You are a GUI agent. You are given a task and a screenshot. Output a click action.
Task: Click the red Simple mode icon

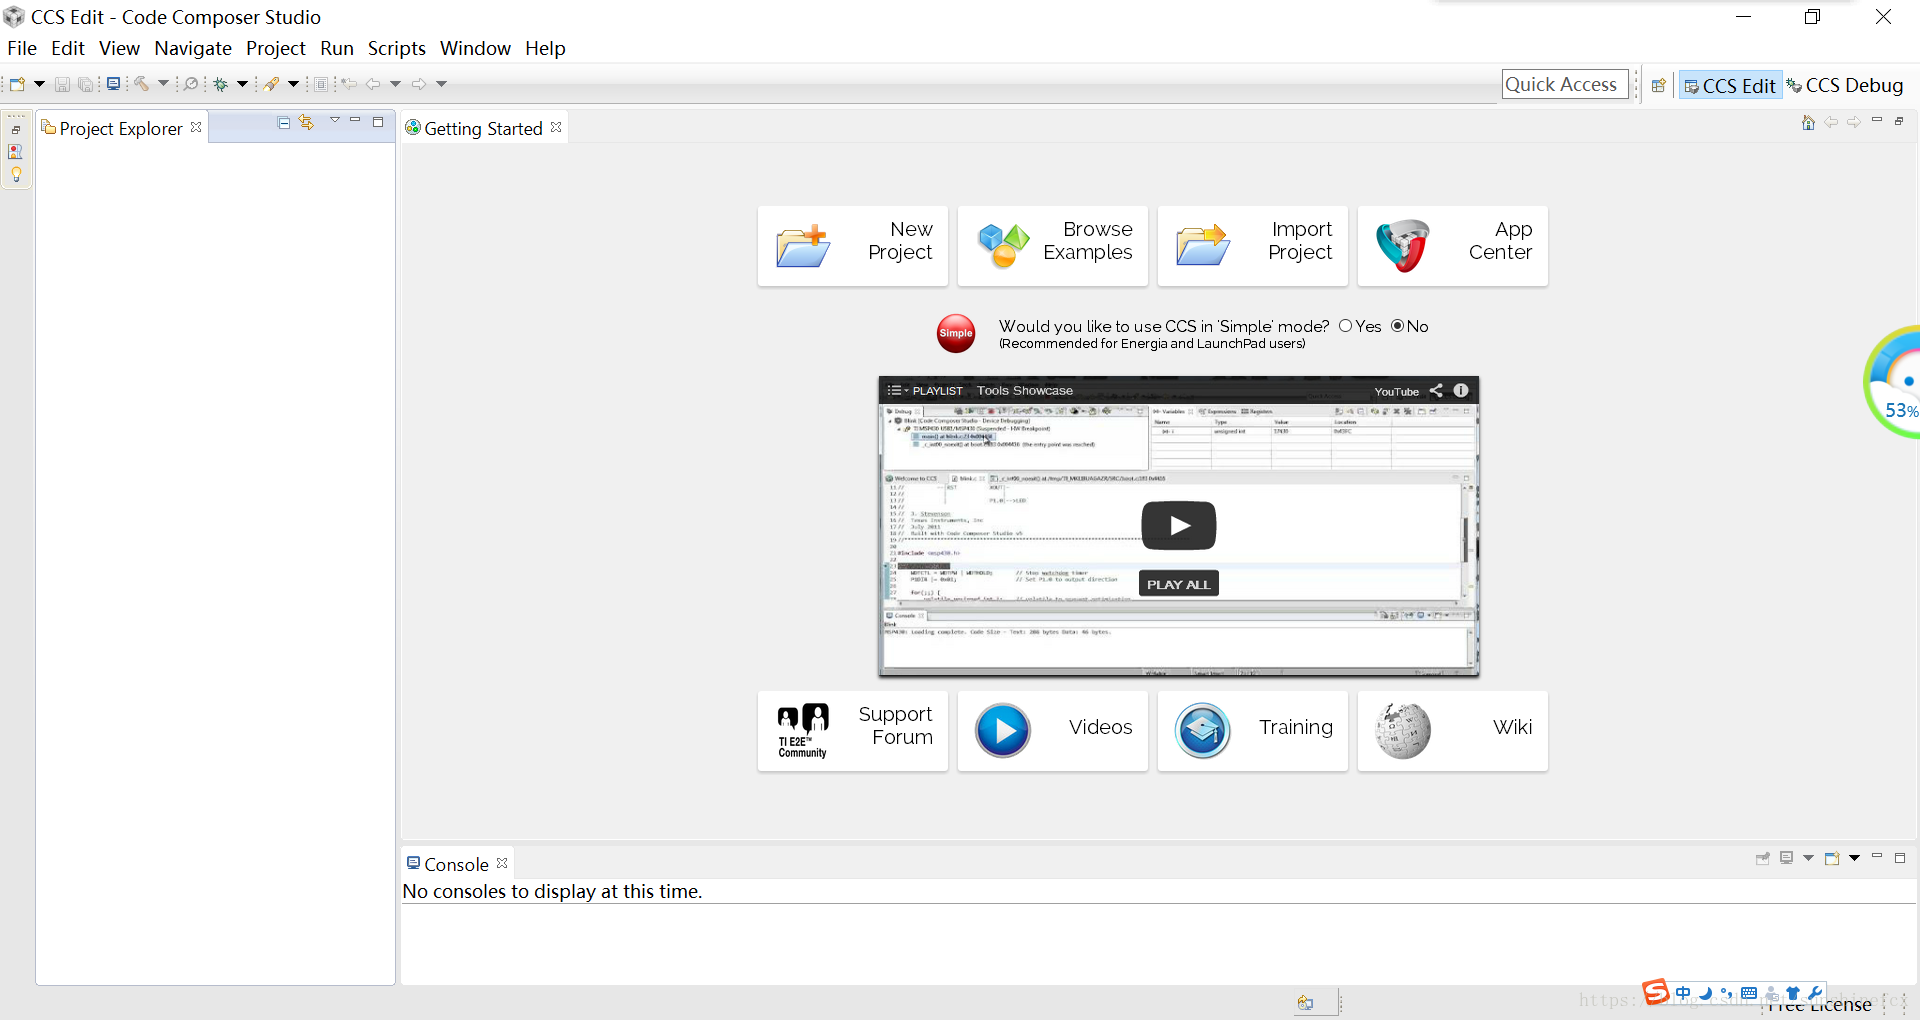tap(956, 333)
